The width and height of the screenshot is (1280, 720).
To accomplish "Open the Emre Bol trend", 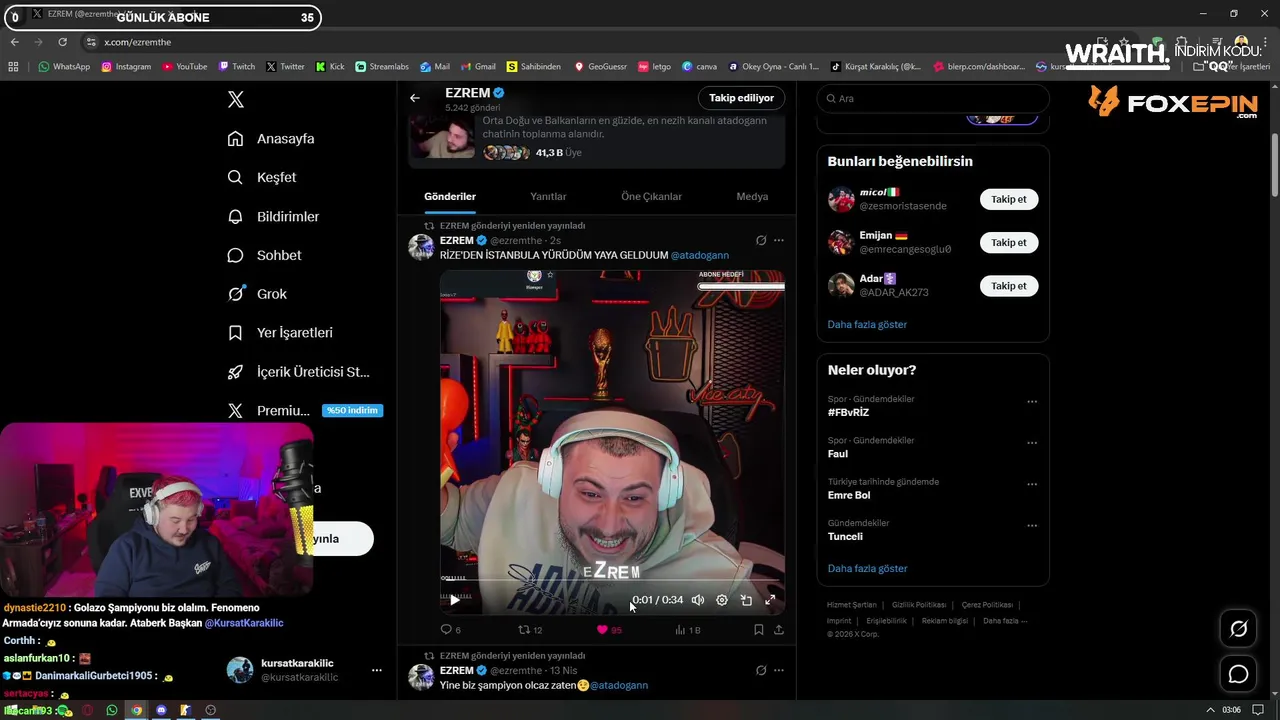I will pyautogui.click(x=848, y=495).
